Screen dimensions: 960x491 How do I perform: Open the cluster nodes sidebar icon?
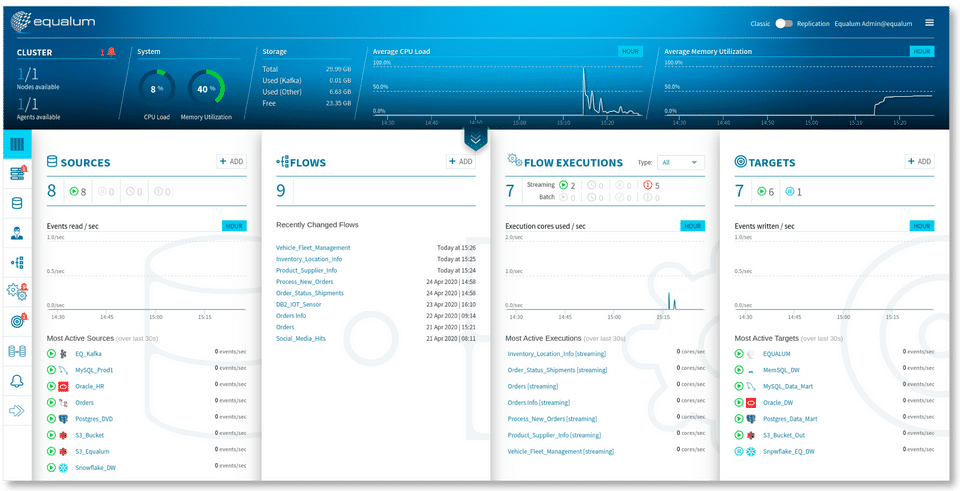[x=17, y=174]
